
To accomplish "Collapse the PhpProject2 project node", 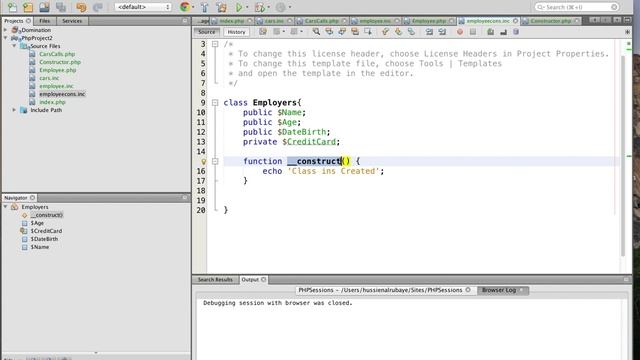I will (x=5, y=38).
